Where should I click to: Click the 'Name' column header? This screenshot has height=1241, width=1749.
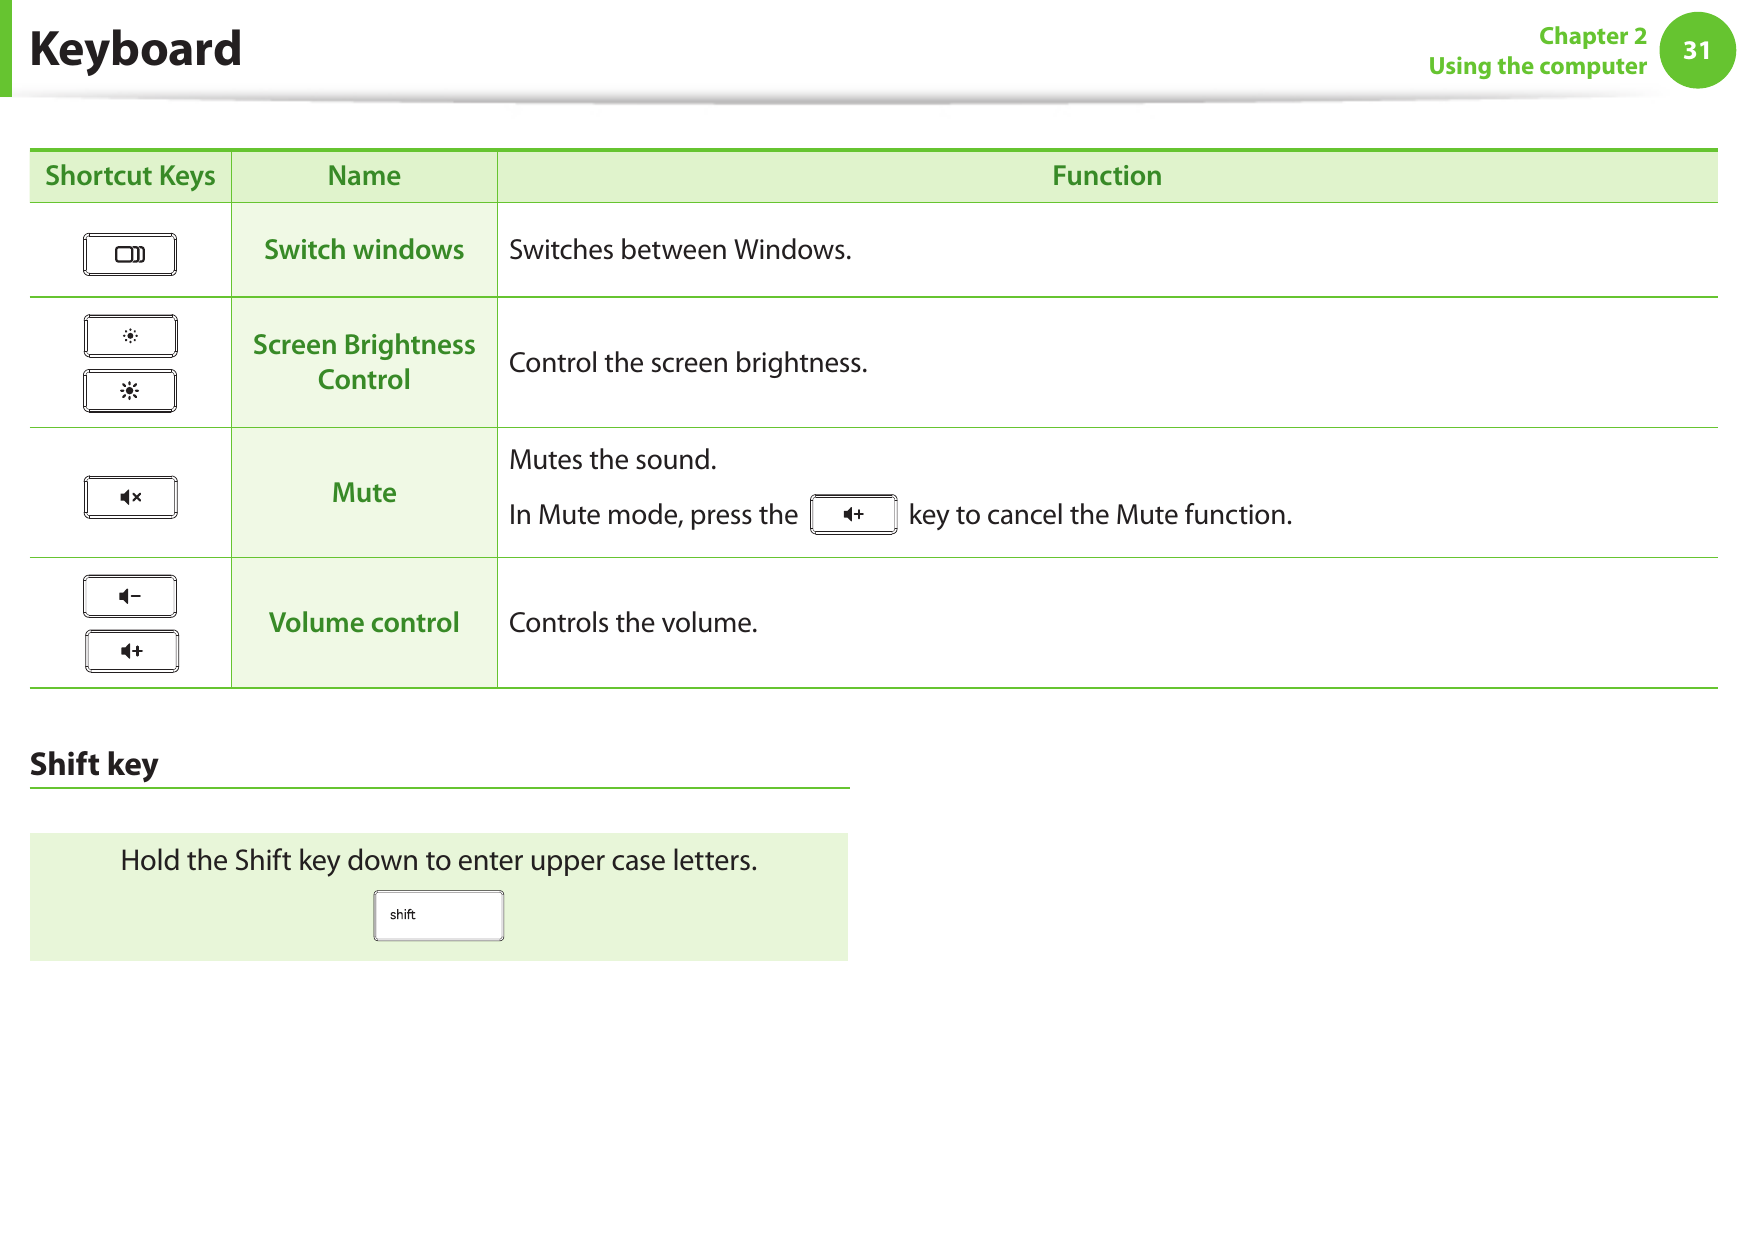[364, 176]
